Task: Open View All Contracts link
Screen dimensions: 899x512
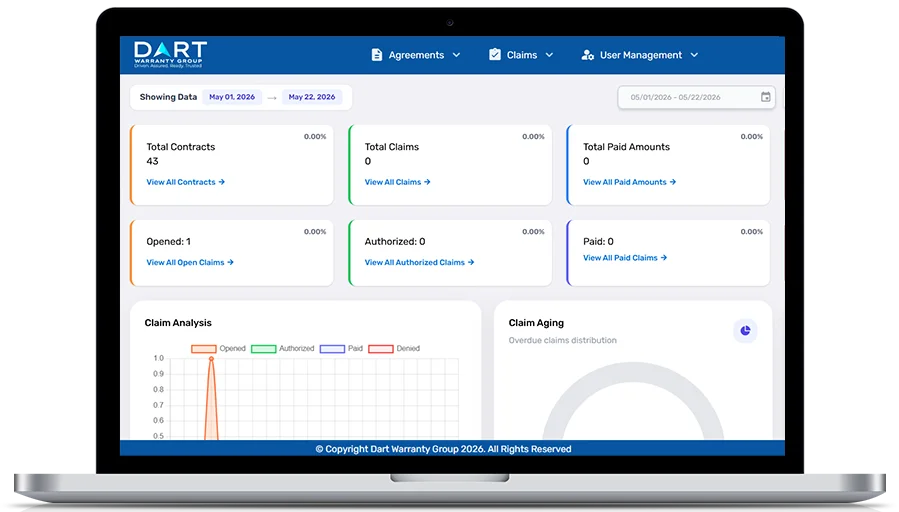Action: (x=185, y=182)
